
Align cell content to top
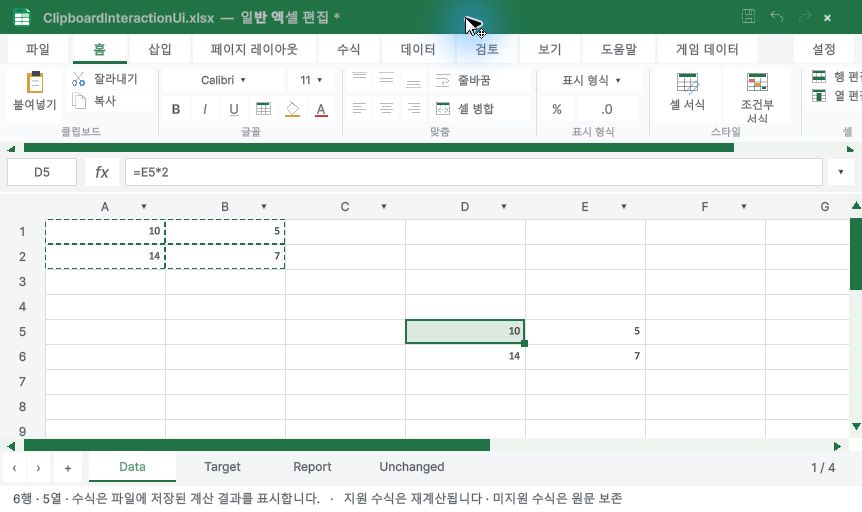click(360, 78)
